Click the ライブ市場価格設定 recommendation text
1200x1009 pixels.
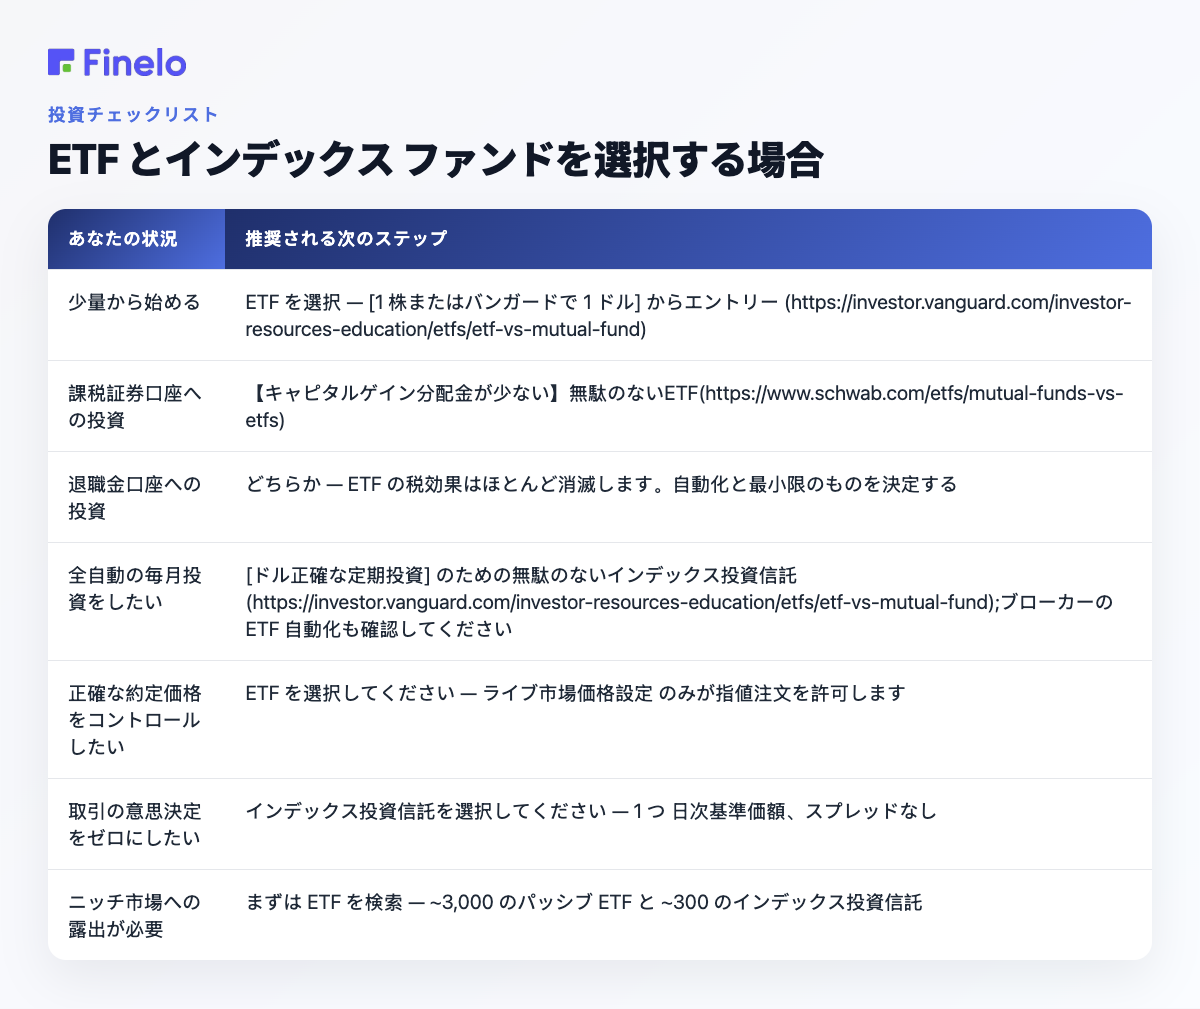(568, 693)
